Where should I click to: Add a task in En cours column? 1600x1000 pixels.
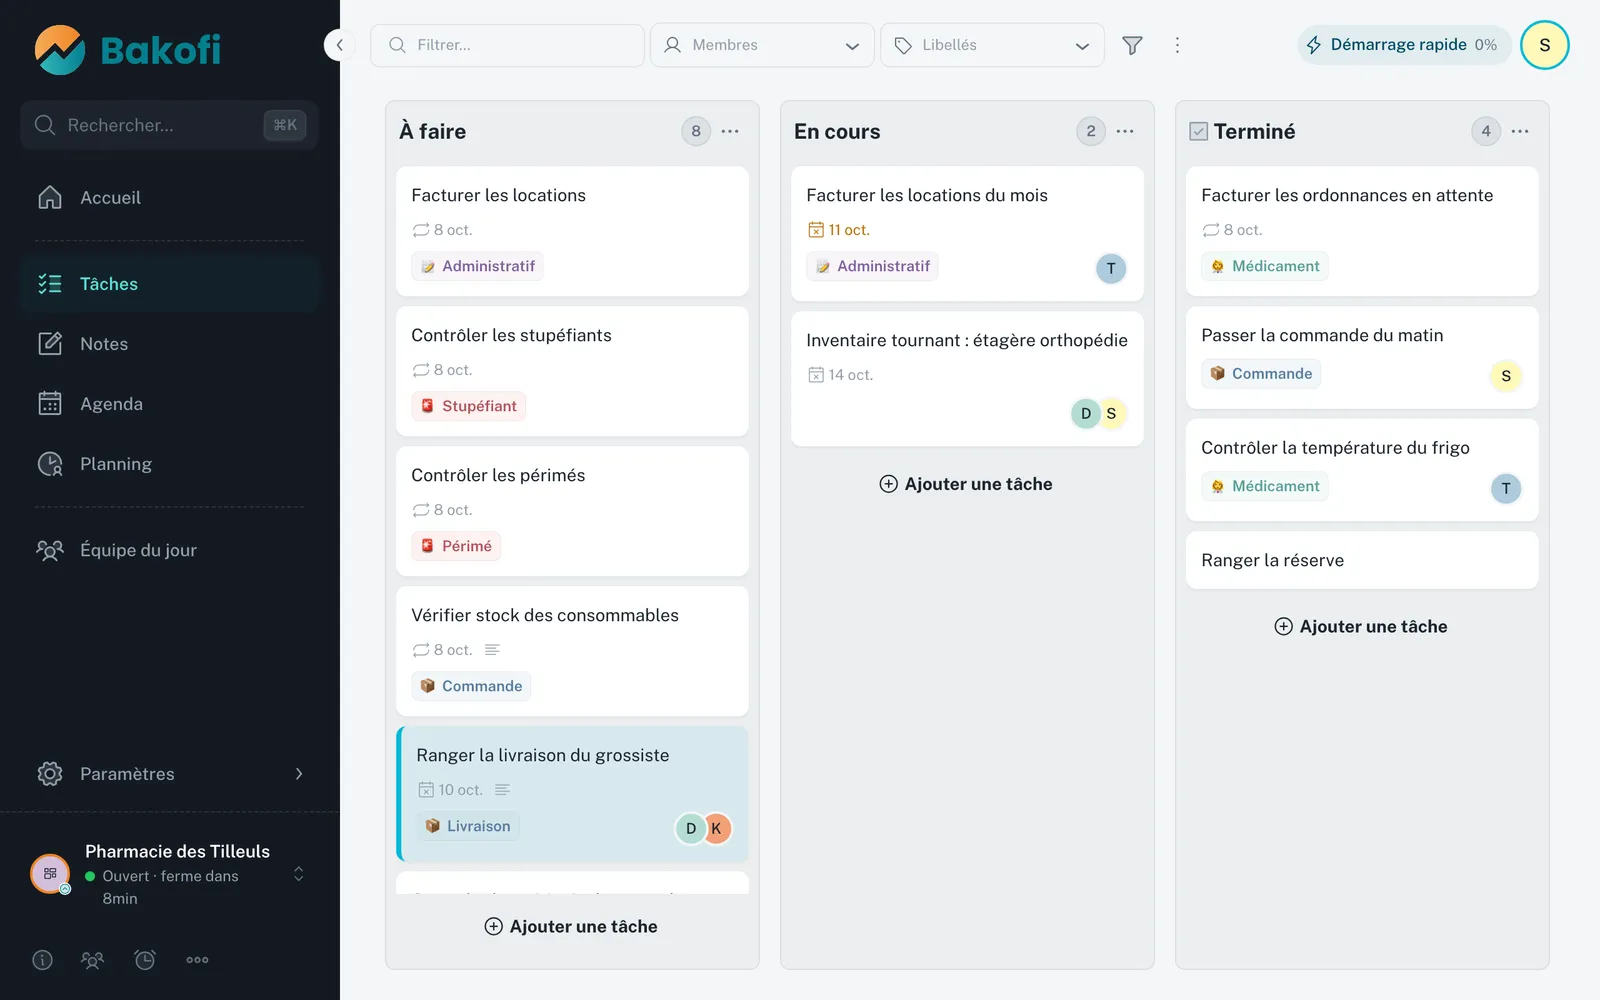966,484
